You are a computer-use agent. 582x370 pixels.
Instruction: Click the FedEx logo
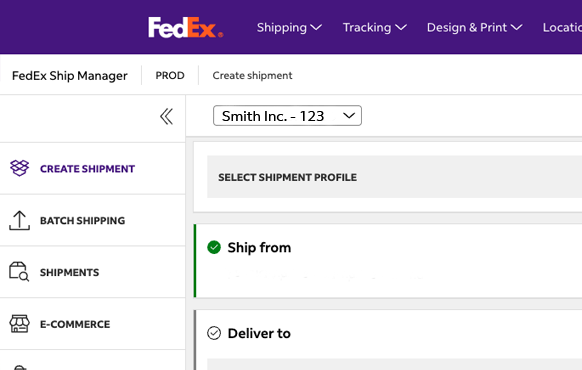(x=186, y=27)
